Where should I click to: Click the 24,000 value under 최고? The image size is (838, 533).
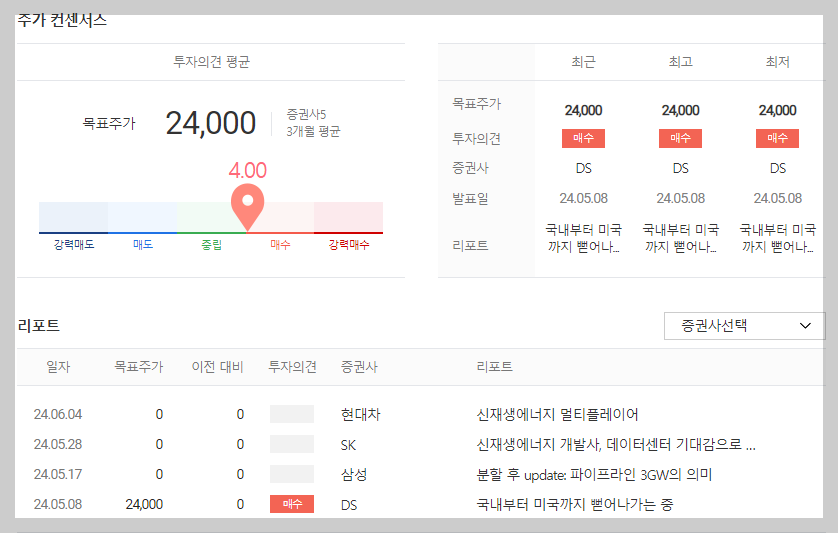click(680, 110)
